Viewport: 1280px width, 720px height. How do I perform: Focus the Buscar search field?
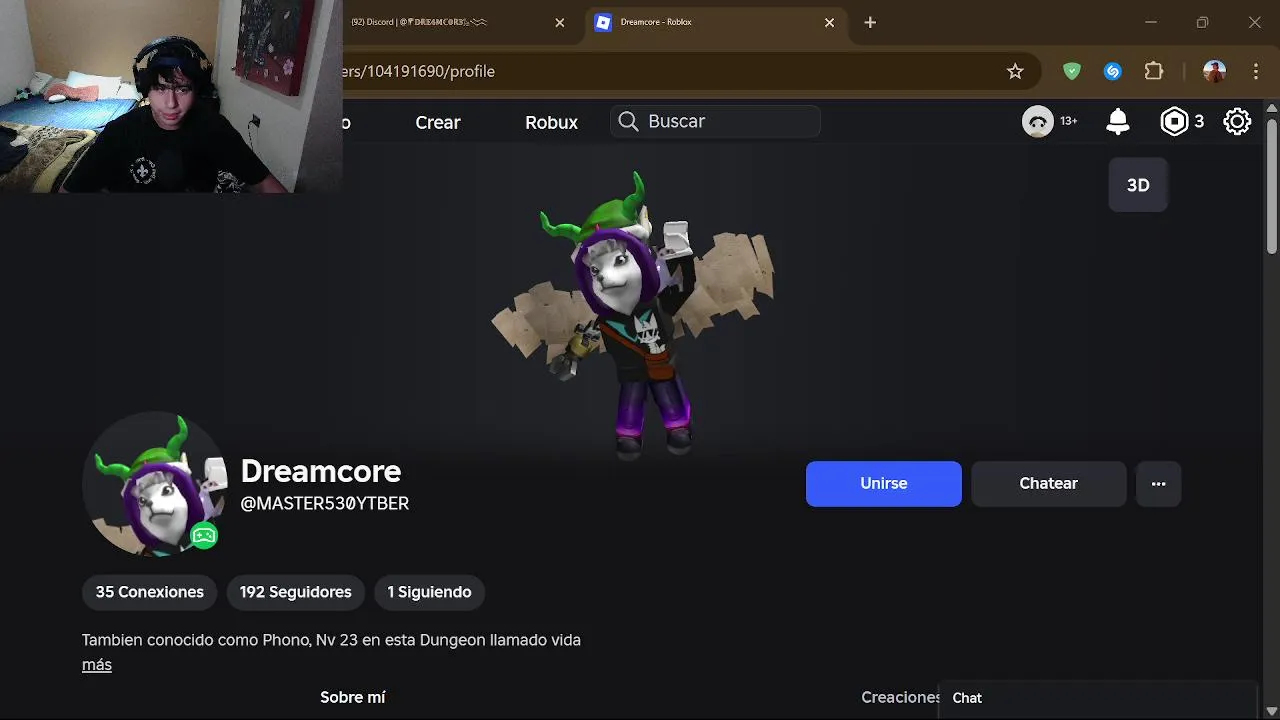click(715, 121)
